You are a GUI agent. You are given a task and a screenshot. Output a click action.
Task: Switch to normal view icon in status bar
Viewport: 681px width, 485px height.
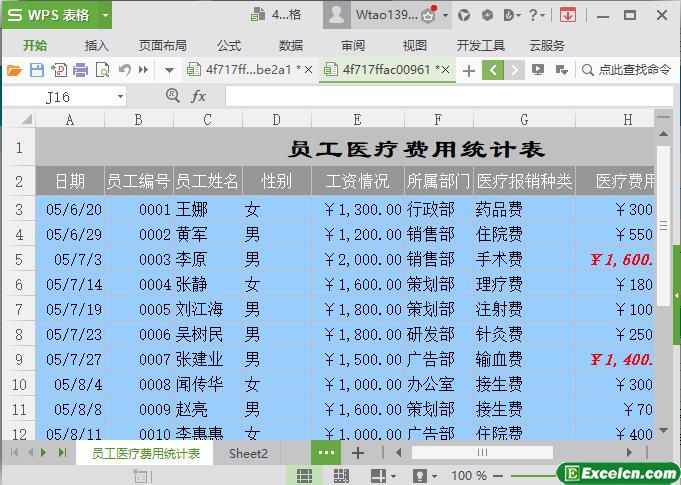(304, 476)
